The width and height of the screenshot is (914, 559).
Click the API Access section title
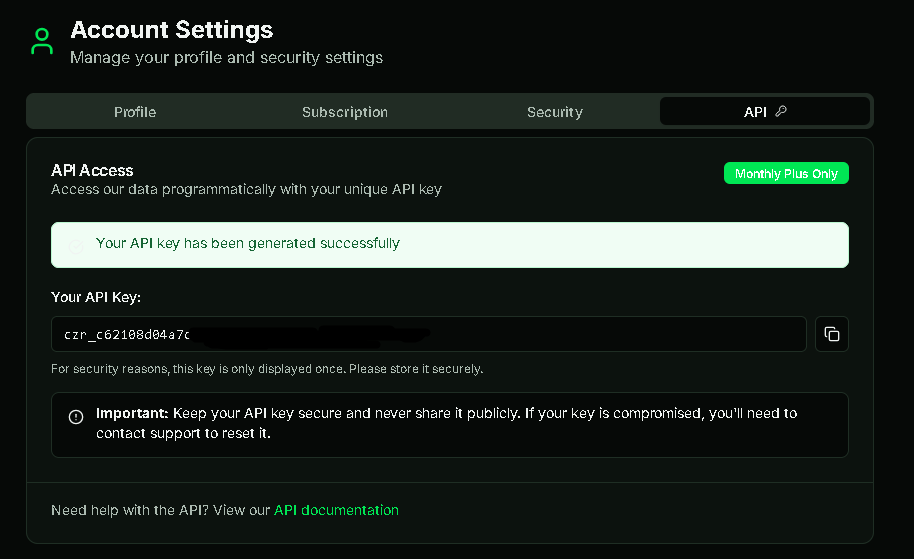click(x=92, y=170)
